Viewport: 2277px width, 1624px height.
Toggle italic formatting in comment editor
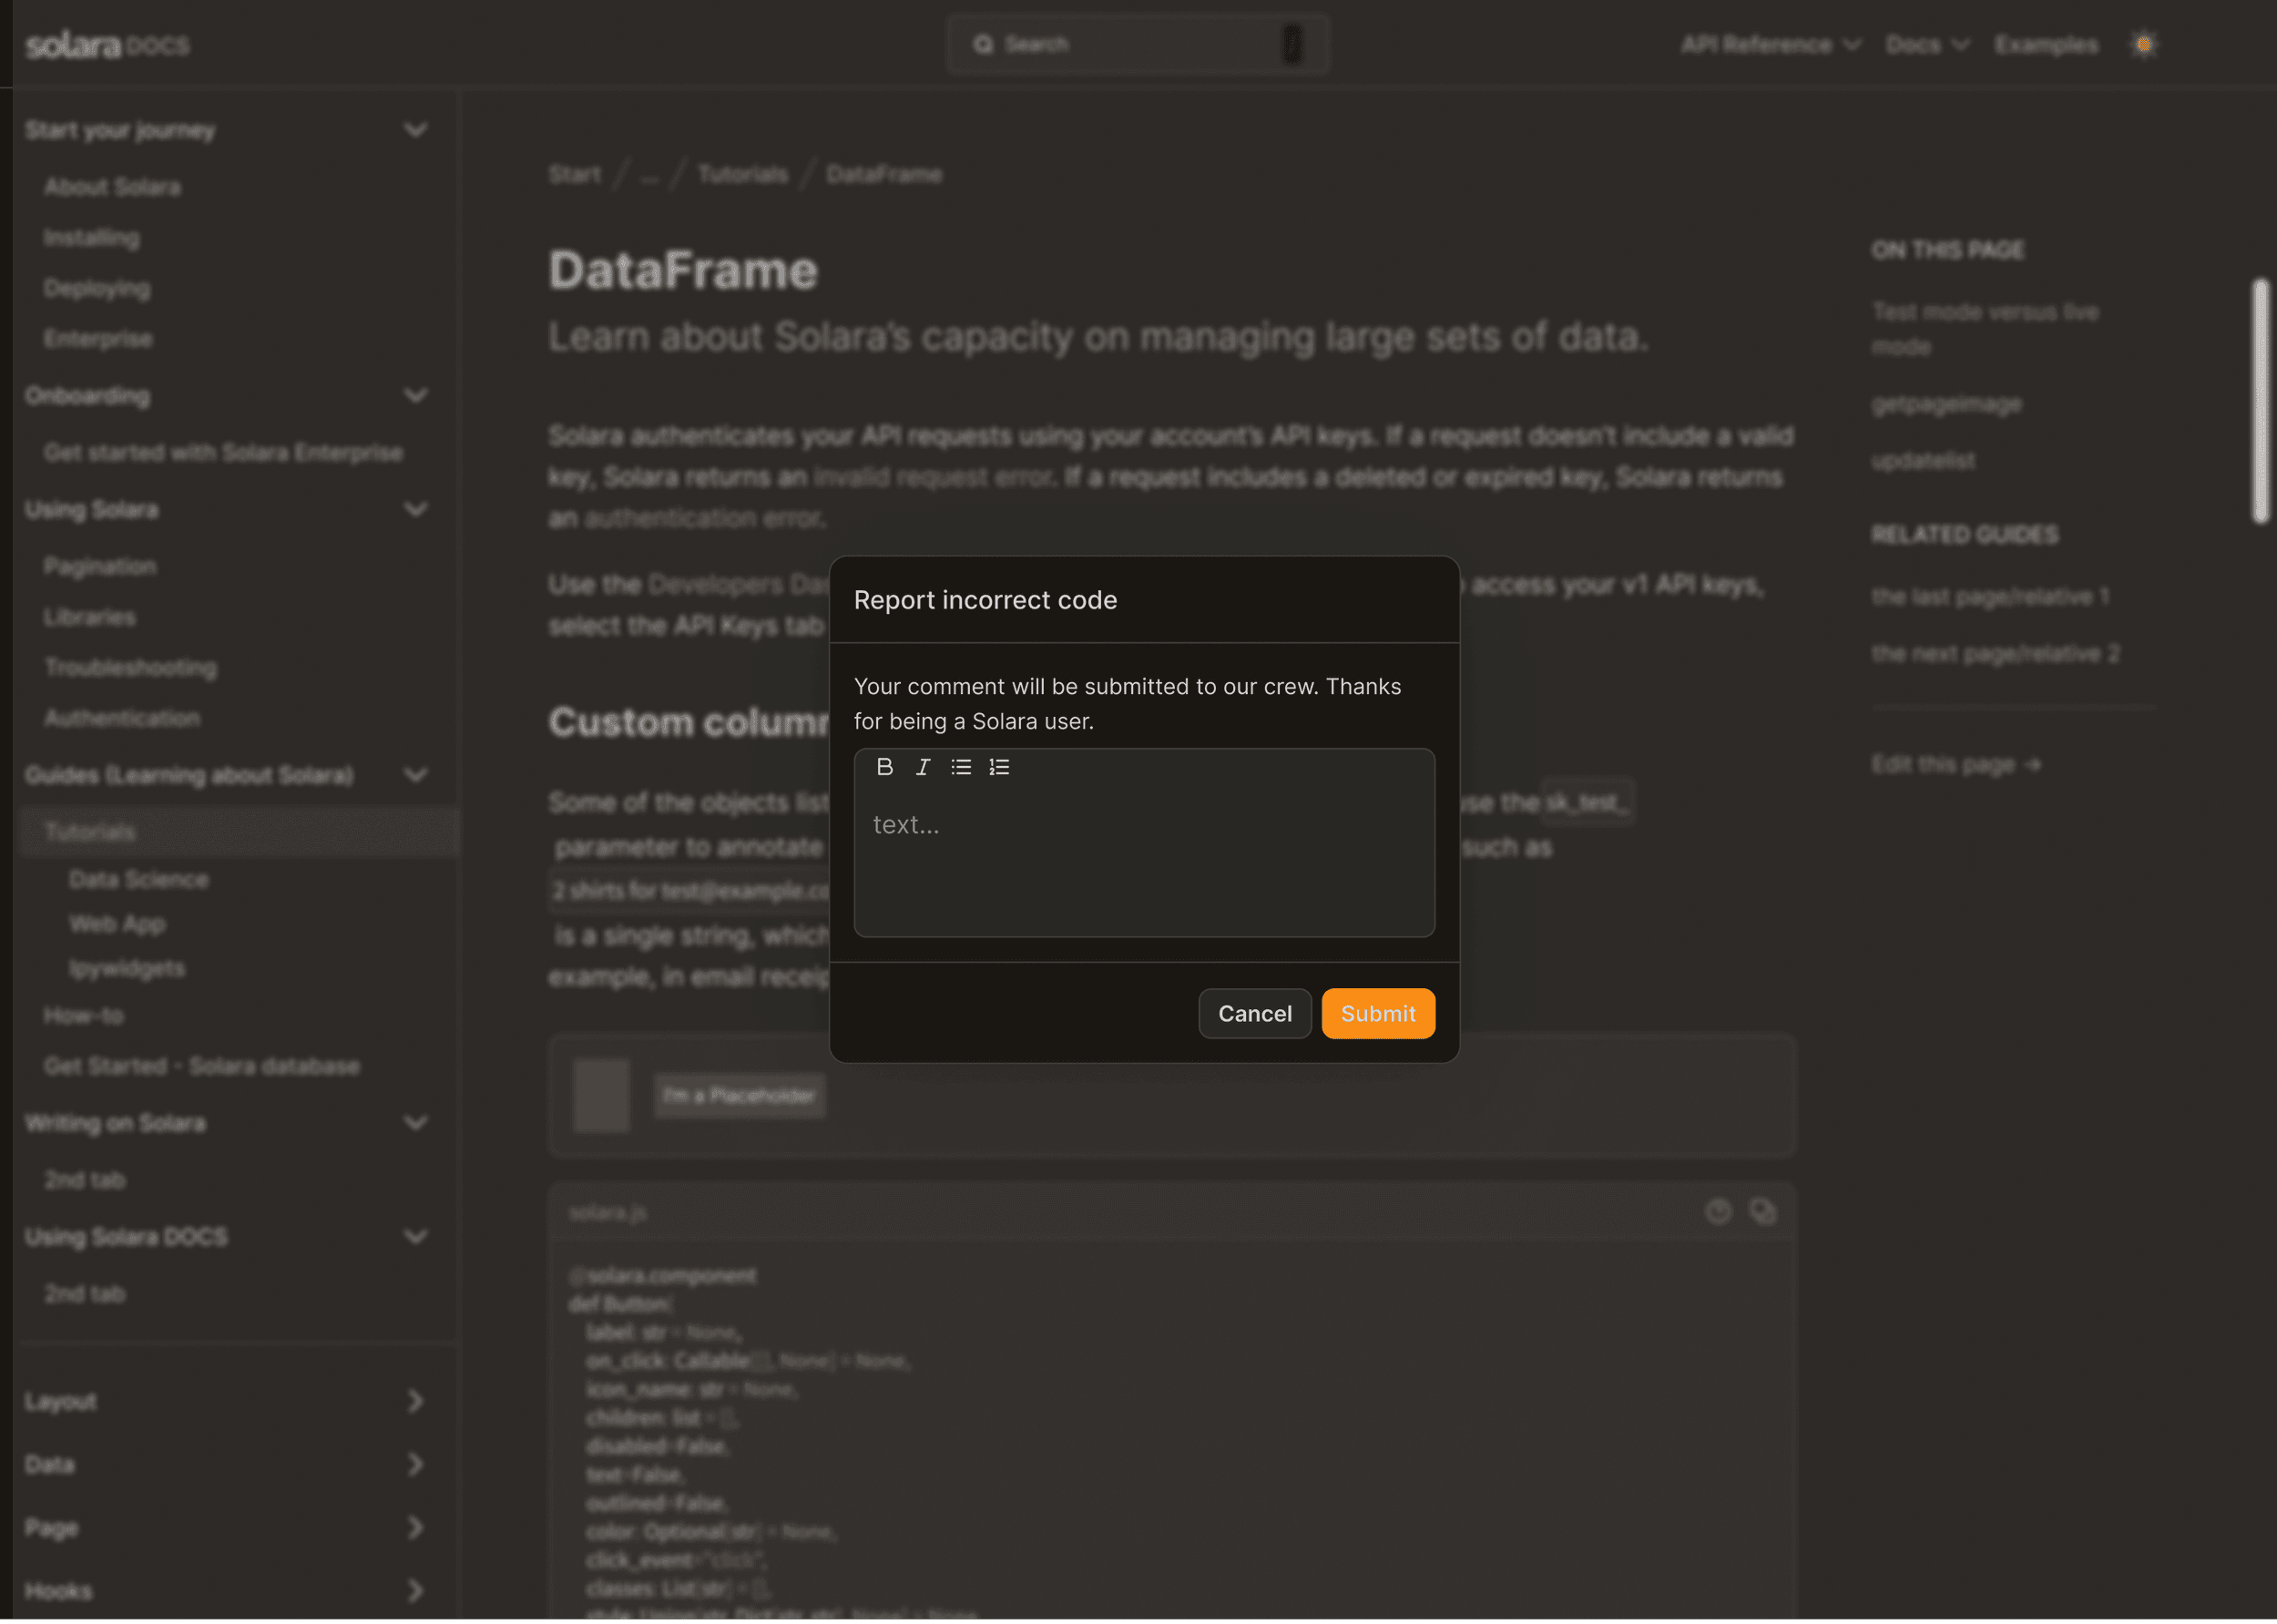tap(922, 767)
